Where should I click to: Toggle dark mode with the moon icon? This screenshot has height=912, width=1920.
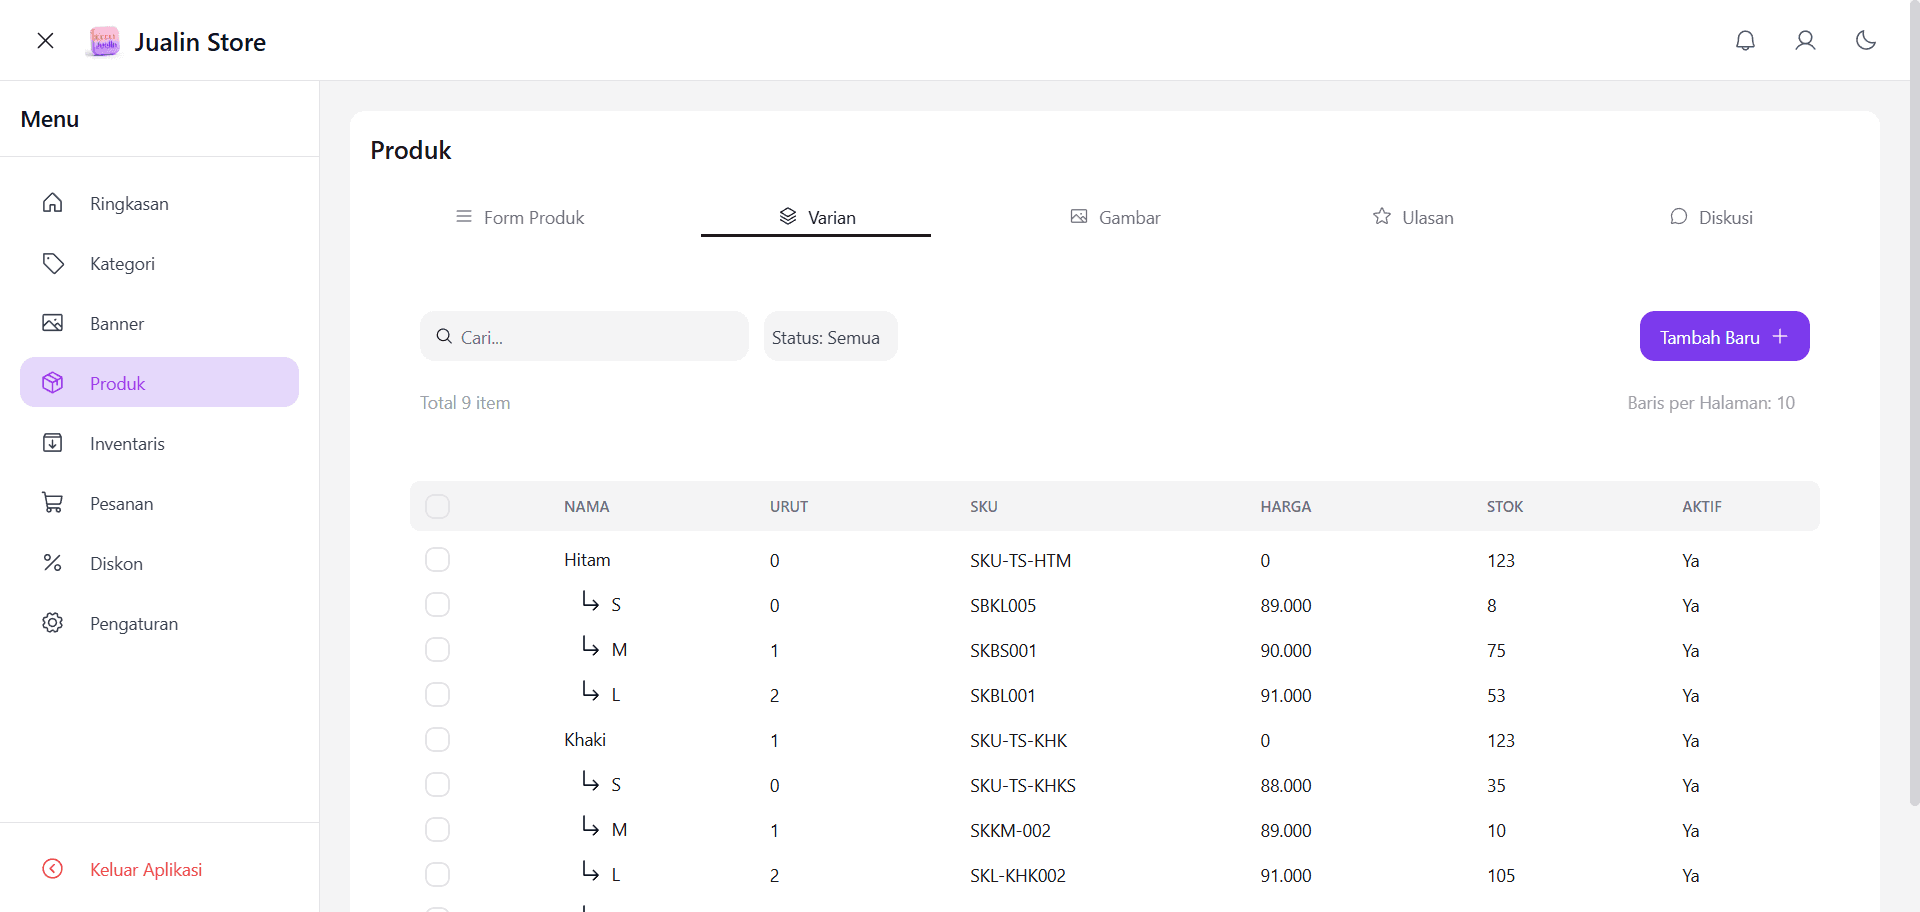[x=1866, y=40]
